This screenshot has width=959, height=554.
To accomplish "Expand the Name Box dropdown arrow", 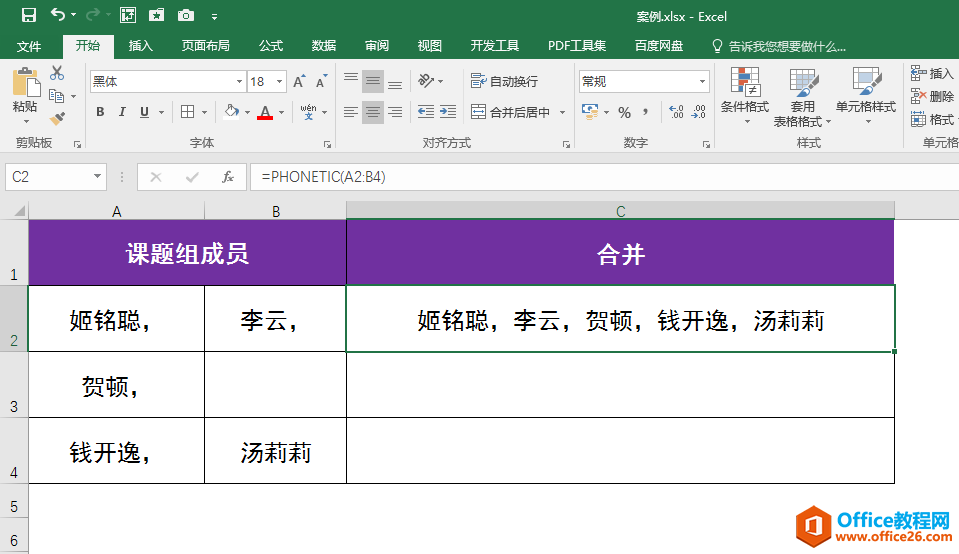I will (x=97, y=177).
